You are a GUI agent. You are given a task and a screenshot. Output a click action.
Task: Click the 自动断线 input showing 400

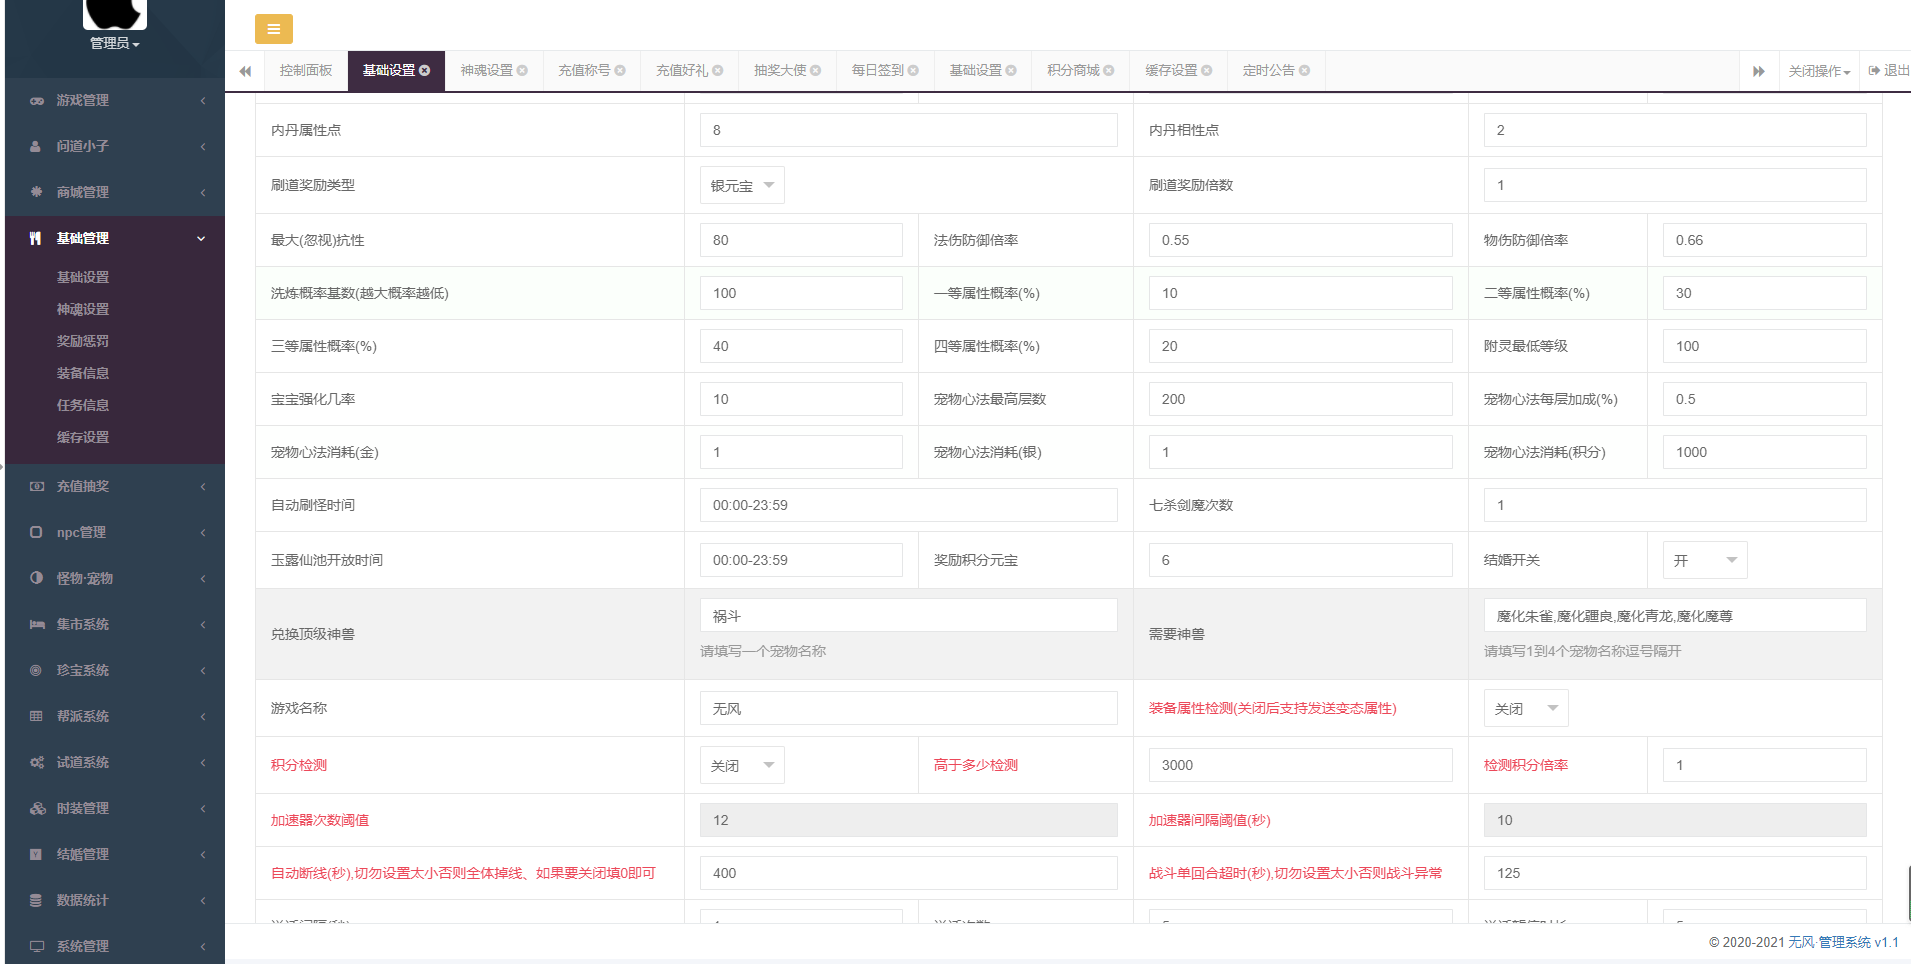pyautogui.click(x=909, y=873)
